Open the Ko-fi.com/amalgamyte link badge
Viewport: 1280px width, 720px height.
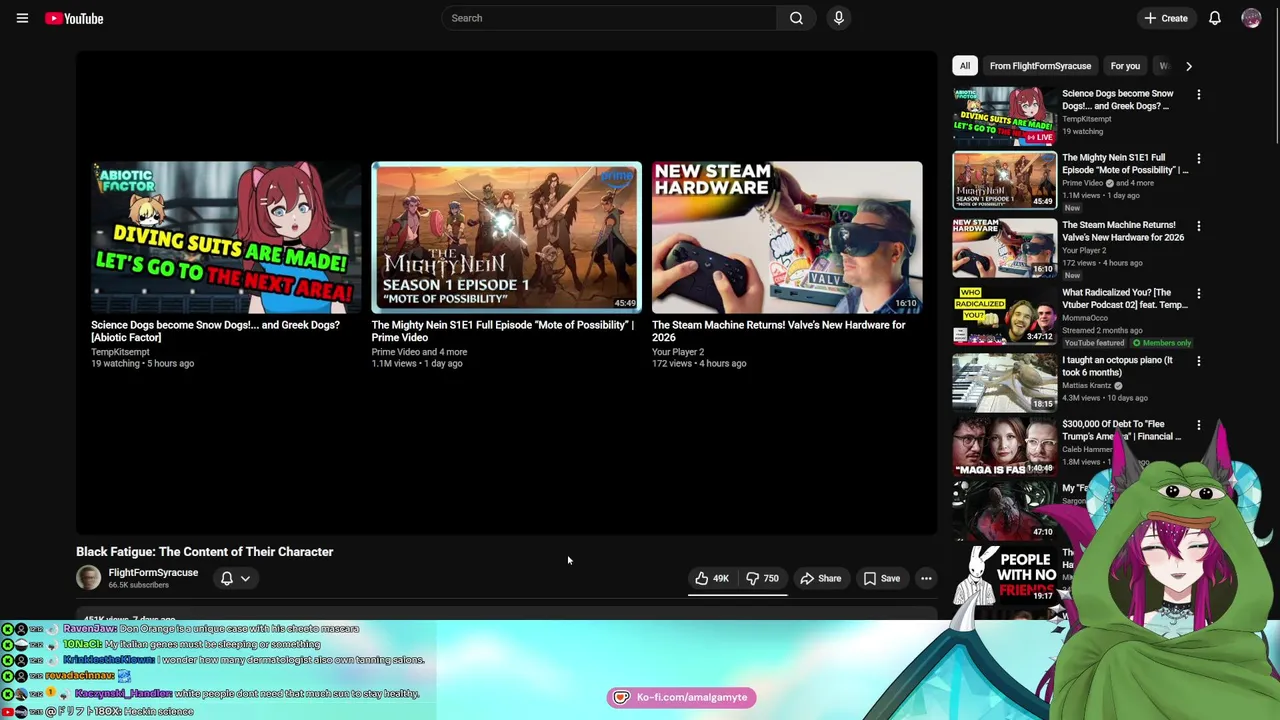pyautogui.click(x=681, y=697)
